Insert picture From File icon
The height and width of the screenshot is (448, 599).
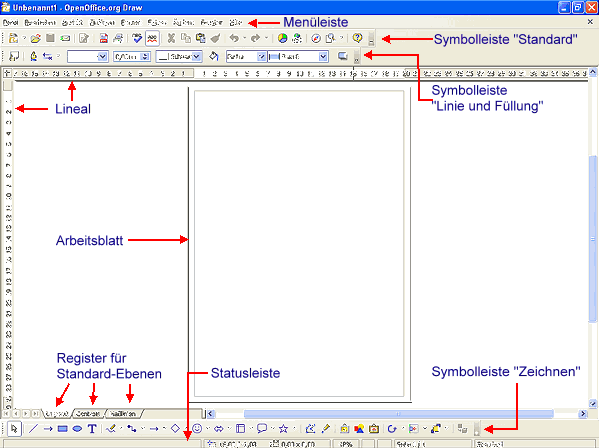point(359,429)
